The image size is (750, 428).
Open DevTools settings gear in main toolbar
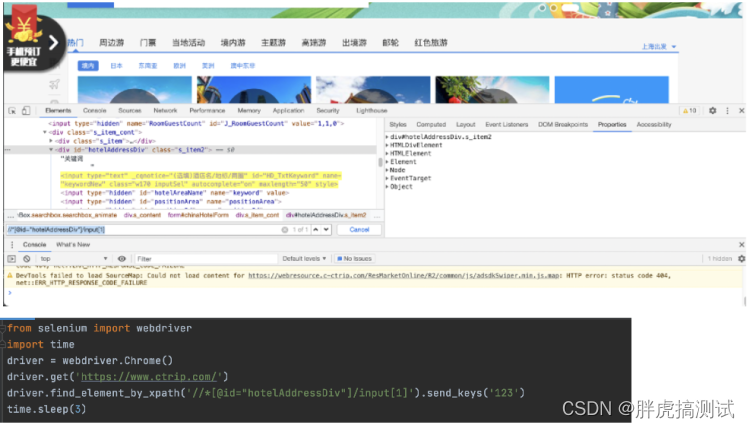coord(713,110)
